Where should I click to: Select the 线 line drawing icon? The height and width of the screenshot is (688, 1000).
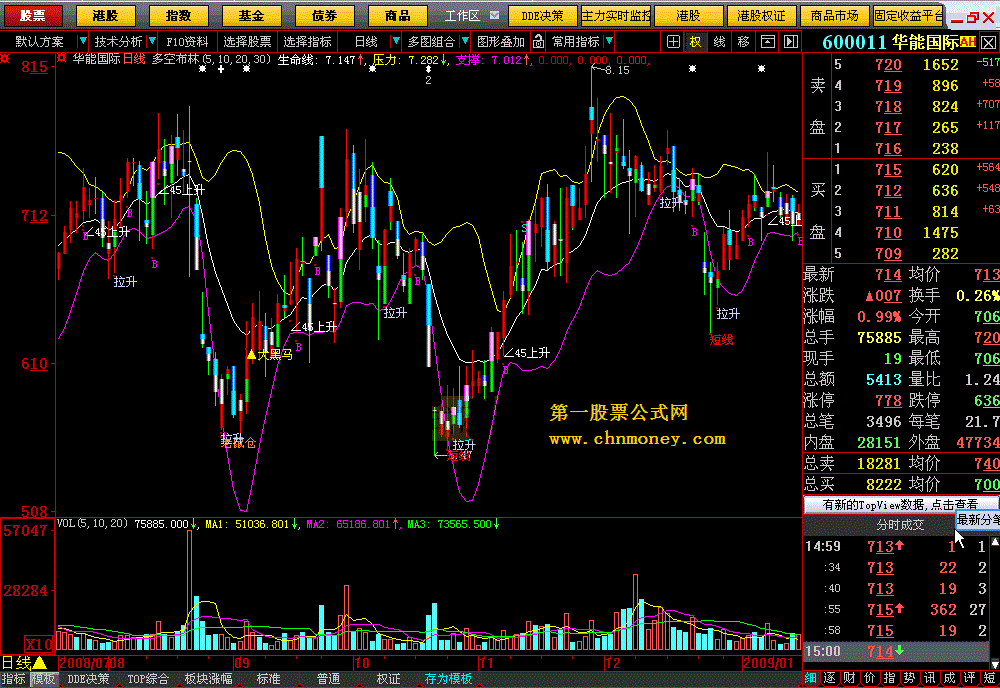point(719,42)
